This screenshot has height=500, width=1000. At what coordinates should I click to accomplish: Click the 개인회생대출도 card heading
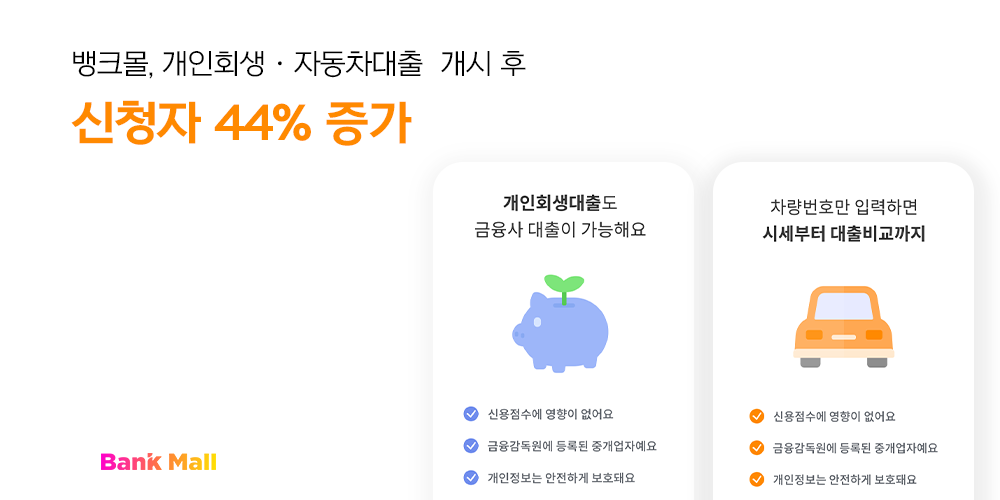click(x=561, y=203)
